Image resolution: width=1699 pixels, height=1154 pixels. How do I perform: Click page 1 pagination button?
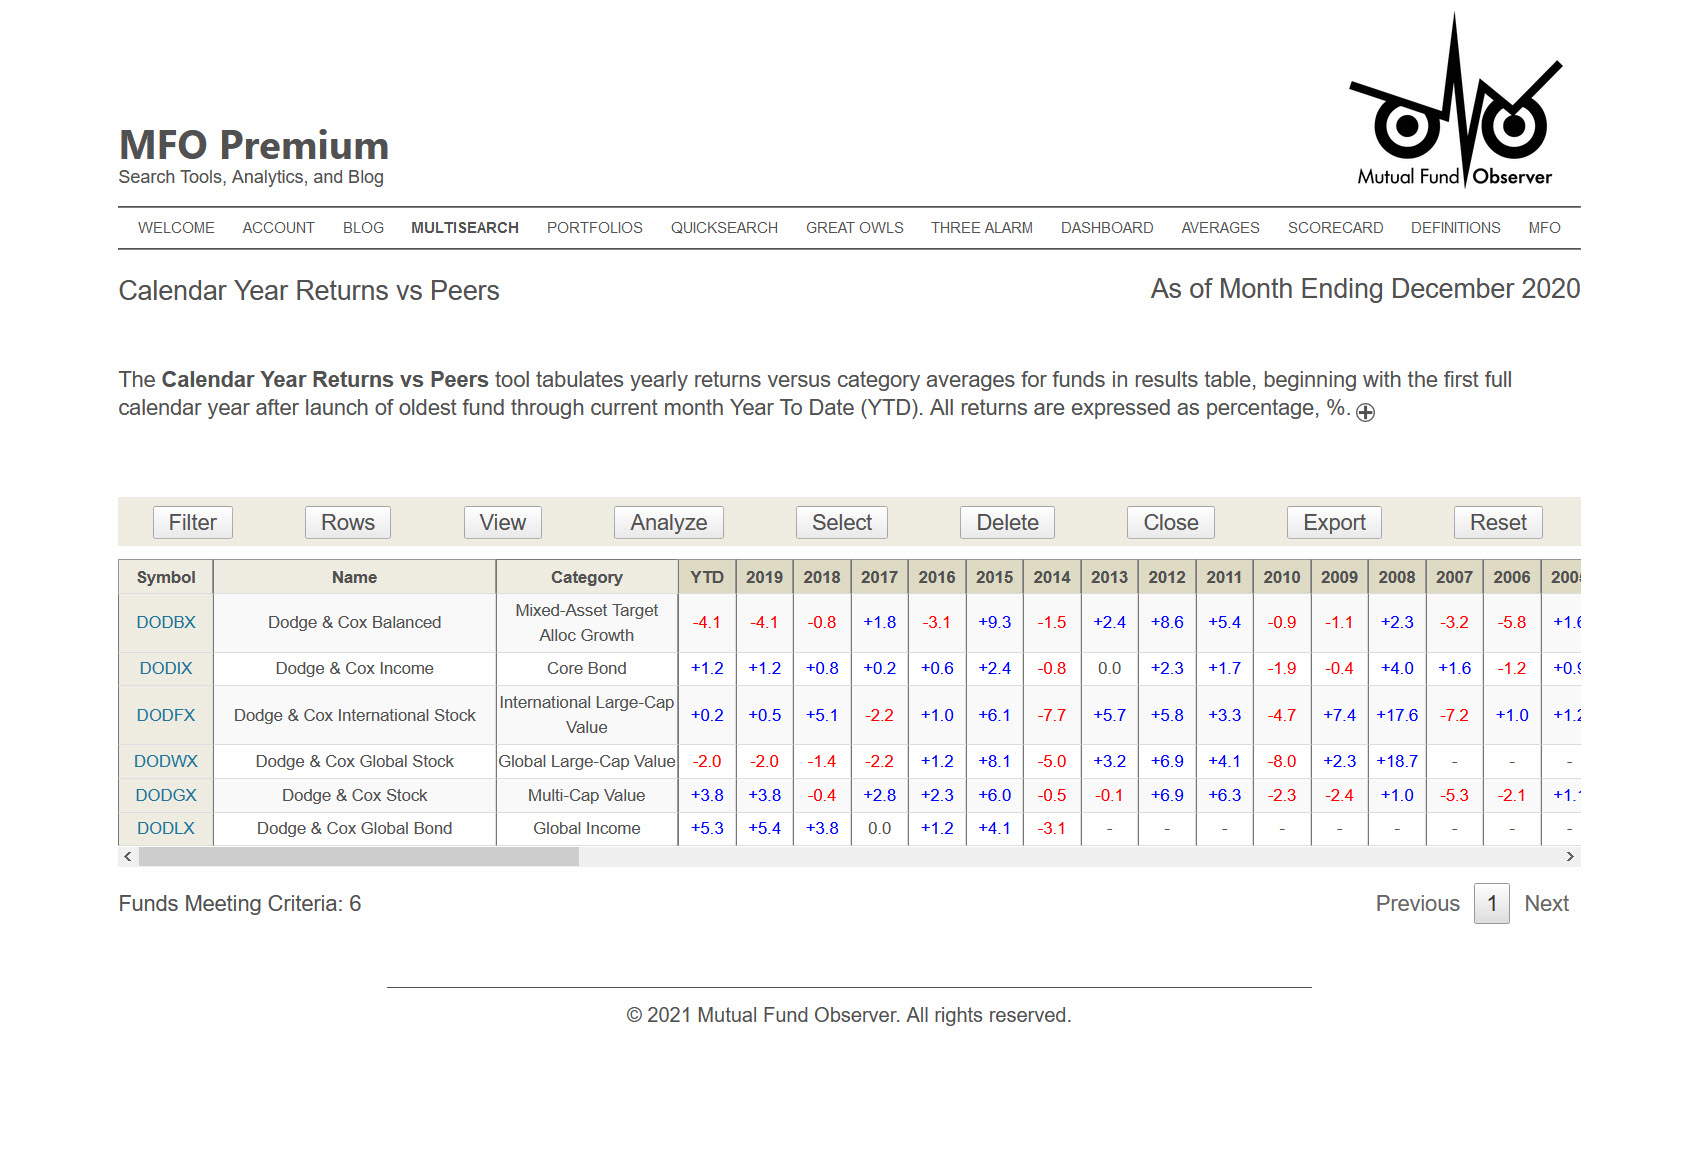(x=1492, y=904)
